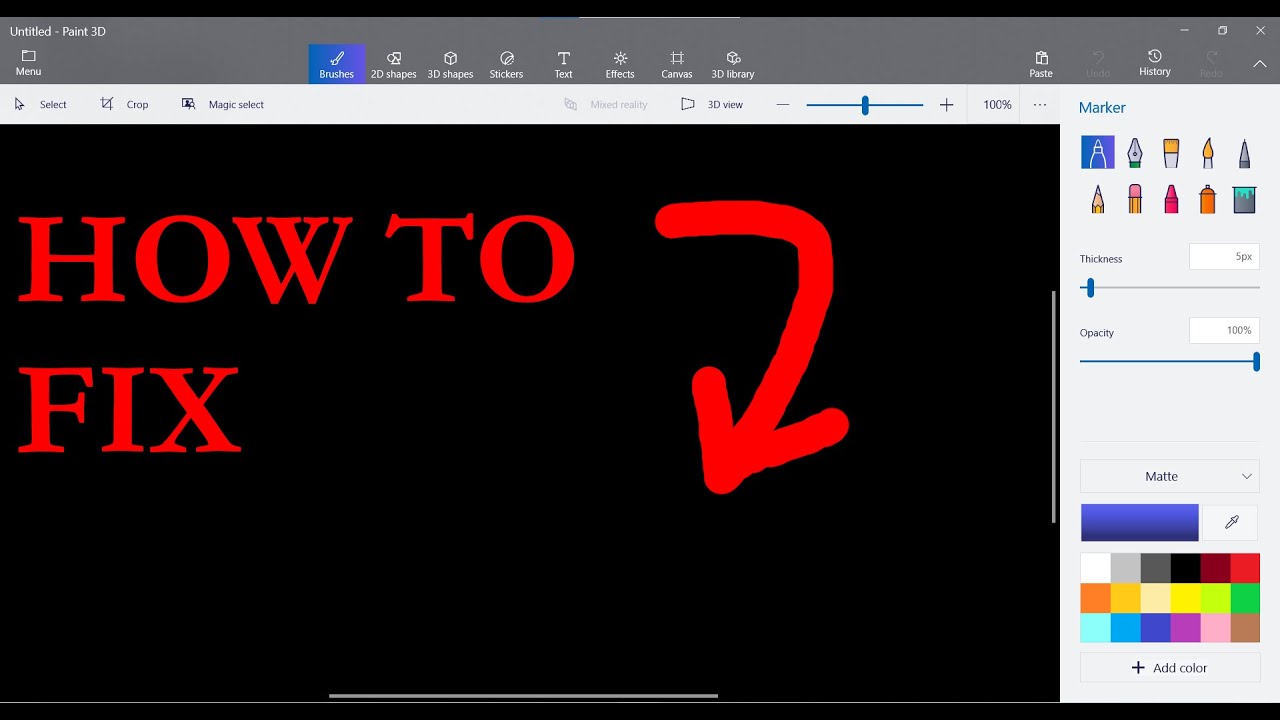This screenshot has width=1280, height=720.
Task: Open the 3D library tab
Action: (733, 63)
